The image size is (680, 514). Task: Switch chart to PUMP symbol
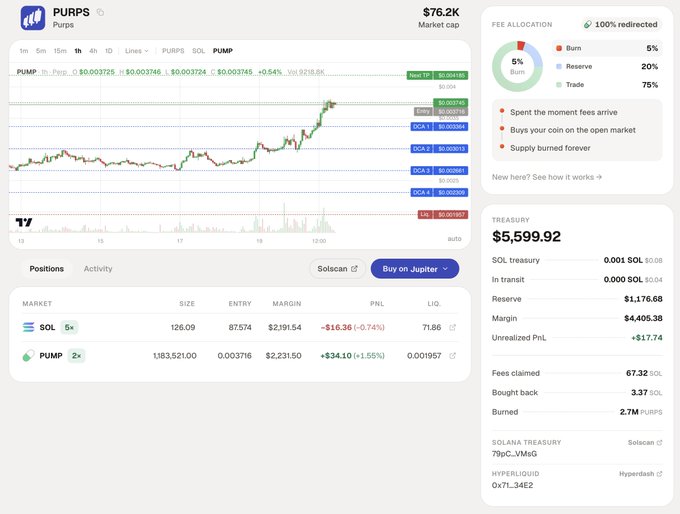[x=223, y=51]
